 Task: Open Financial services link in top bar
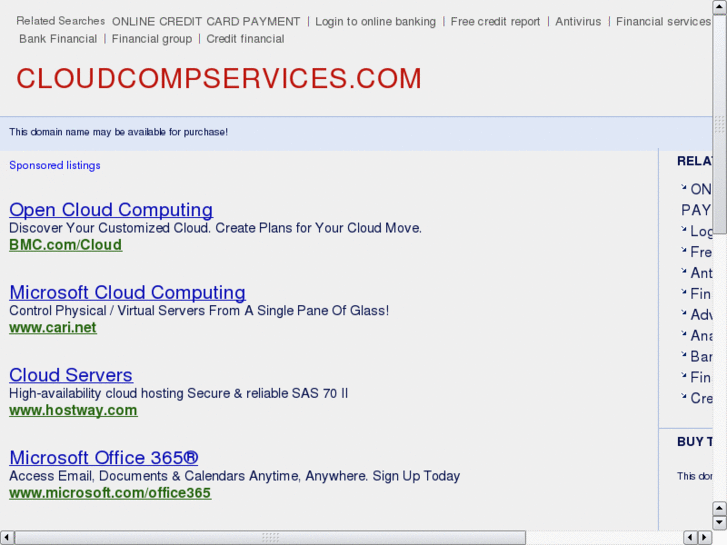pyautogui.click(x=663, y=22)
